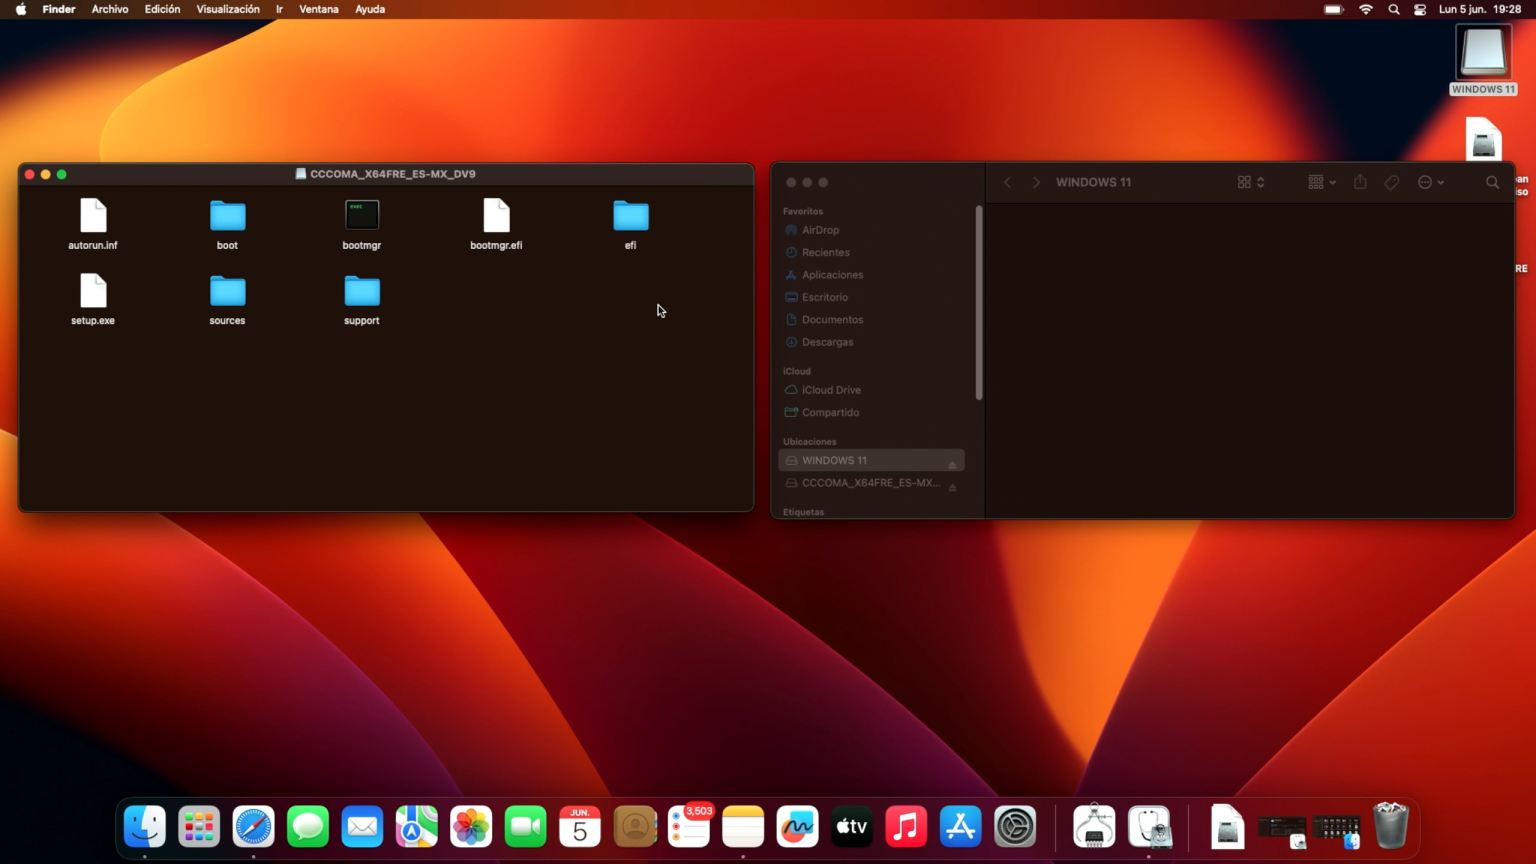Open Notes from the Dock
Viewport: 1536px width, 864px height.
tap(743, 827)
